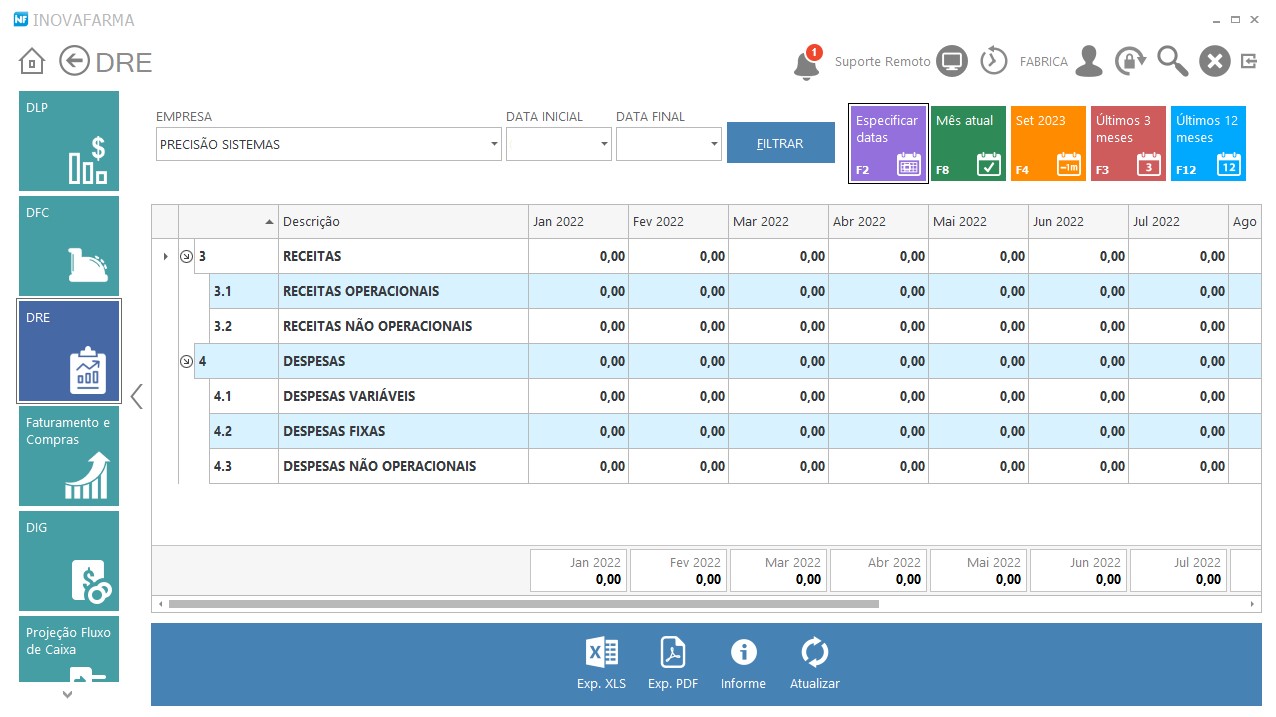Image resolution: width=1276 pixels, height=717 pixels.
Task: Open the notifications bell
Action: tap(806, 63)
